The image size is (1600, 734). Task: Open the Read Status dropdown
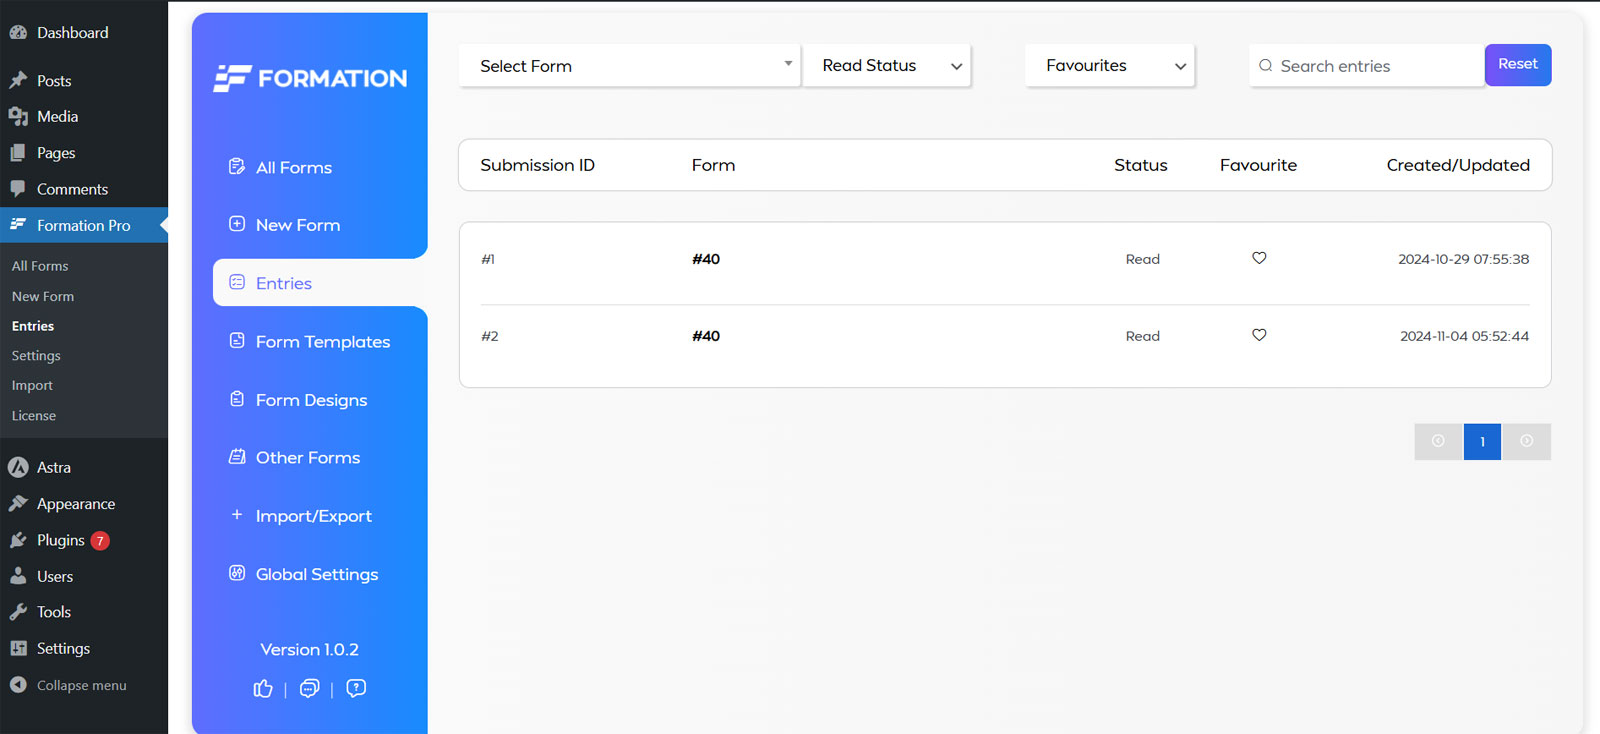tap(887, 65)
